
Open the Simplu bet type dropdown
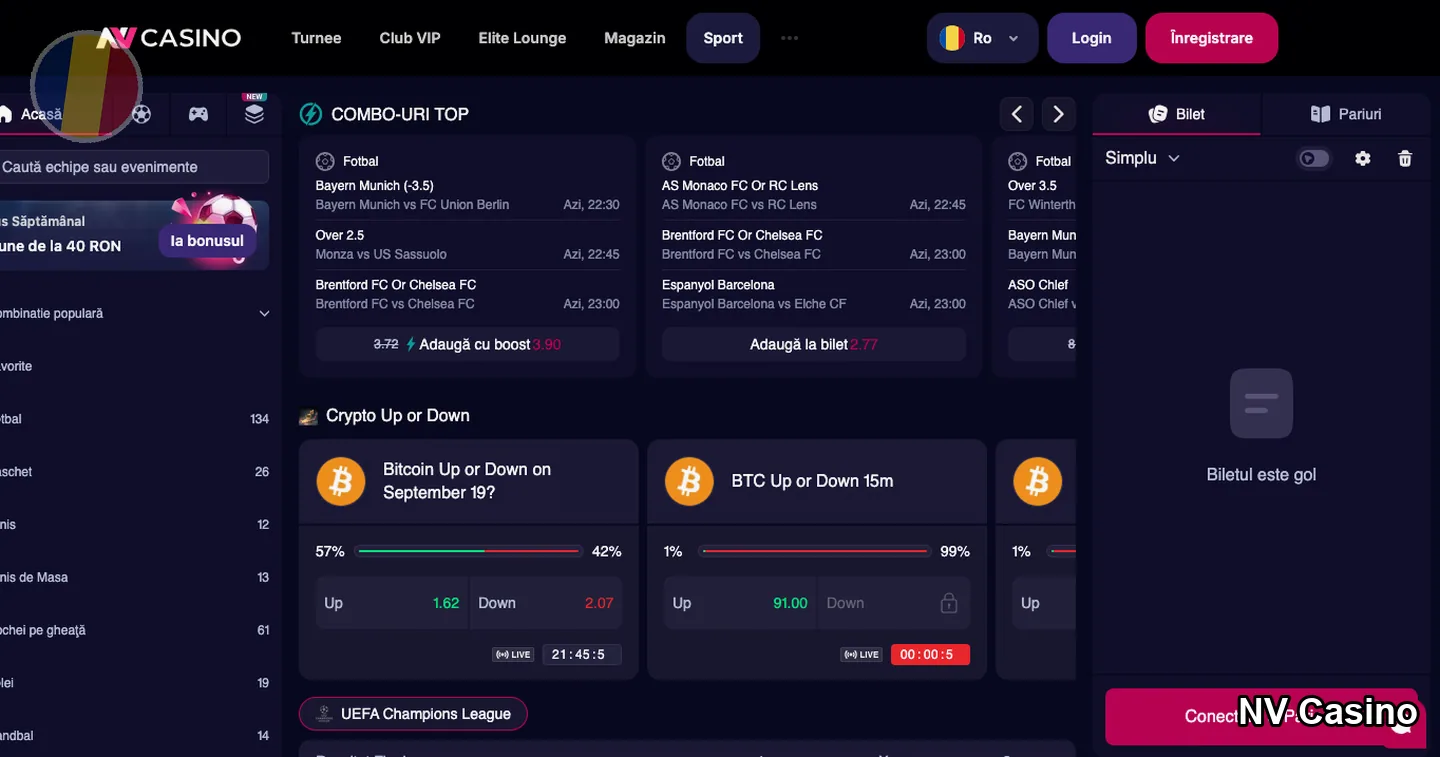click(x=1142, y=158)
